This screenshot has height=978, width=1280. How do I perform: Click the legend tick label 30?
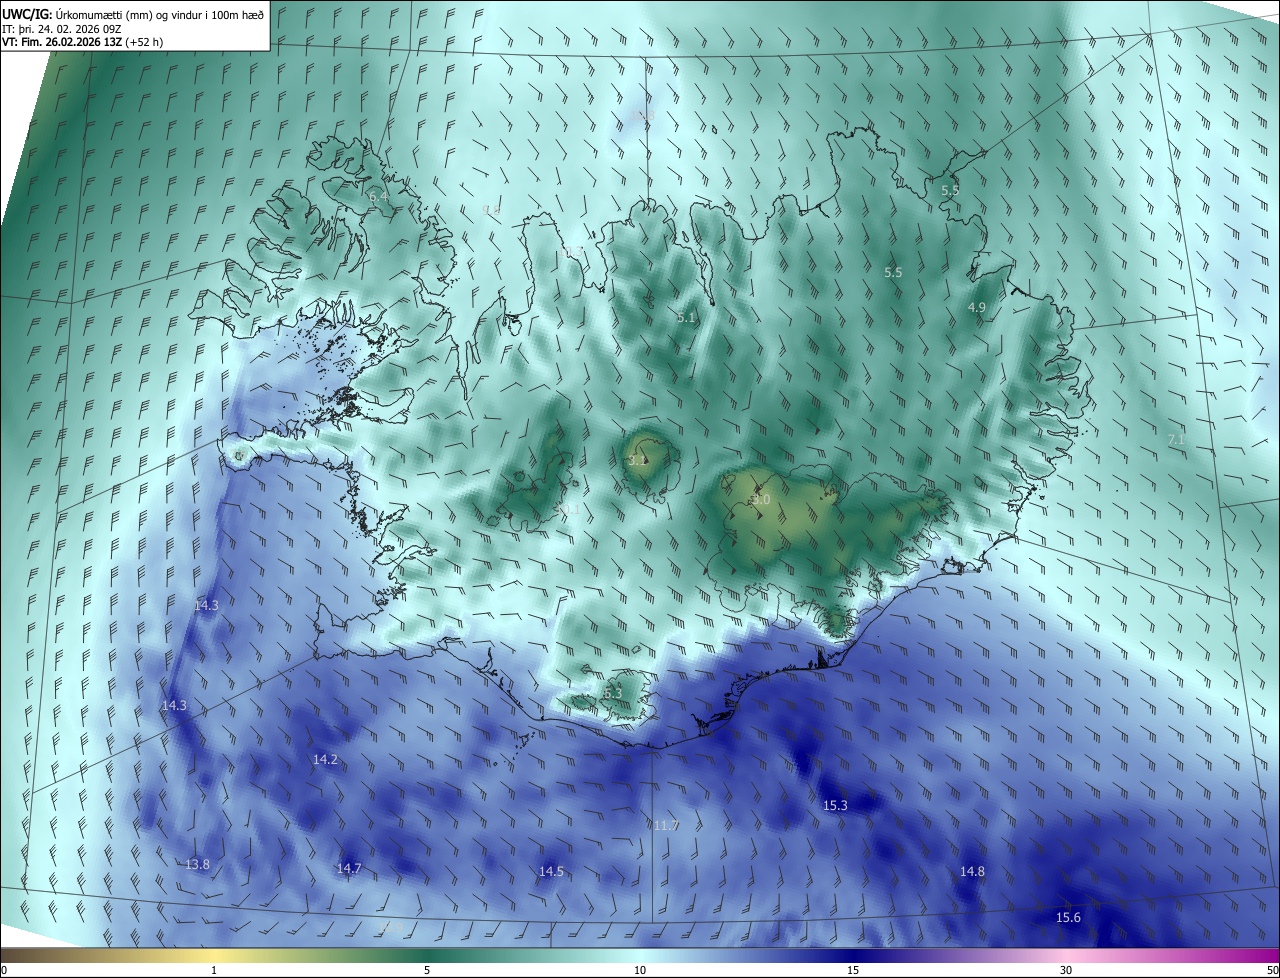(x=1066, y=970)
